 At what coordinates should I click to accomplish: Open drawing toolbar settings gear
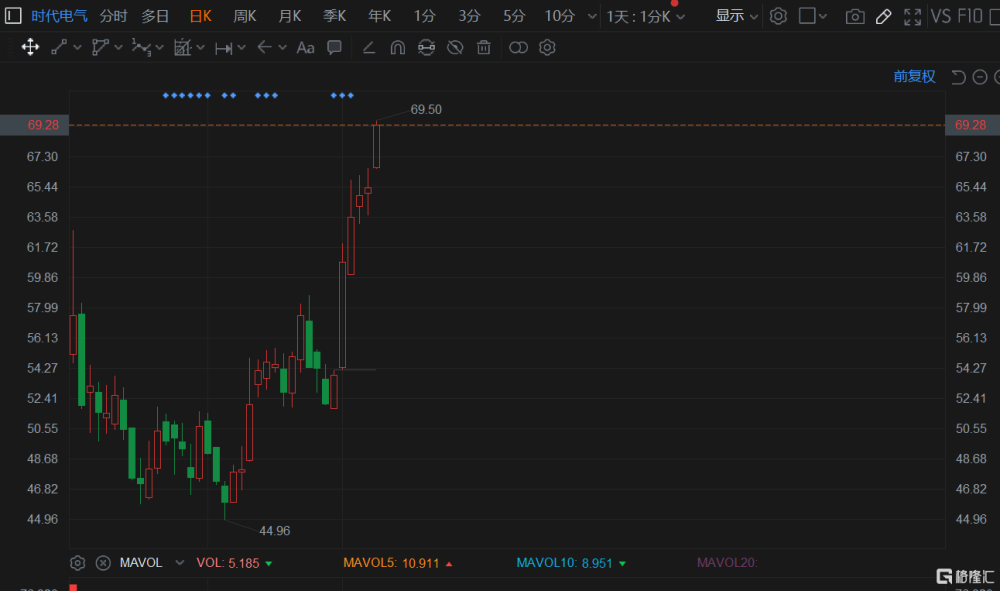tap(547, 47)
